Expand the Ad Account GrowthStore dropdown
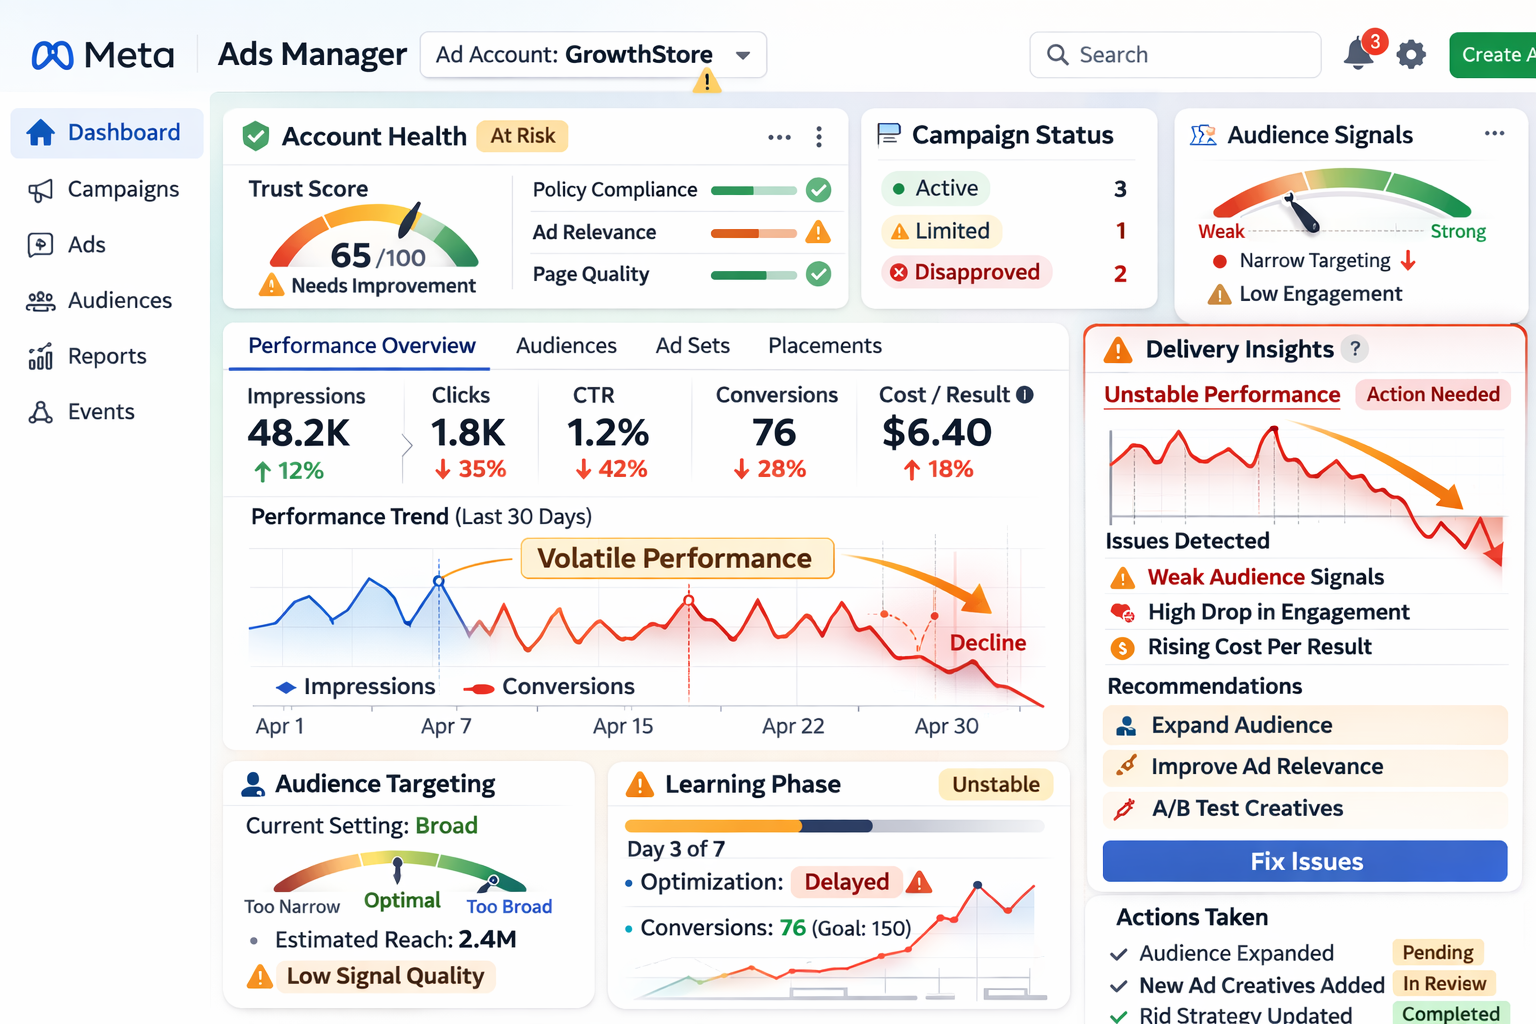This screenshot has width=1536, height=1024. pos(742,55)
